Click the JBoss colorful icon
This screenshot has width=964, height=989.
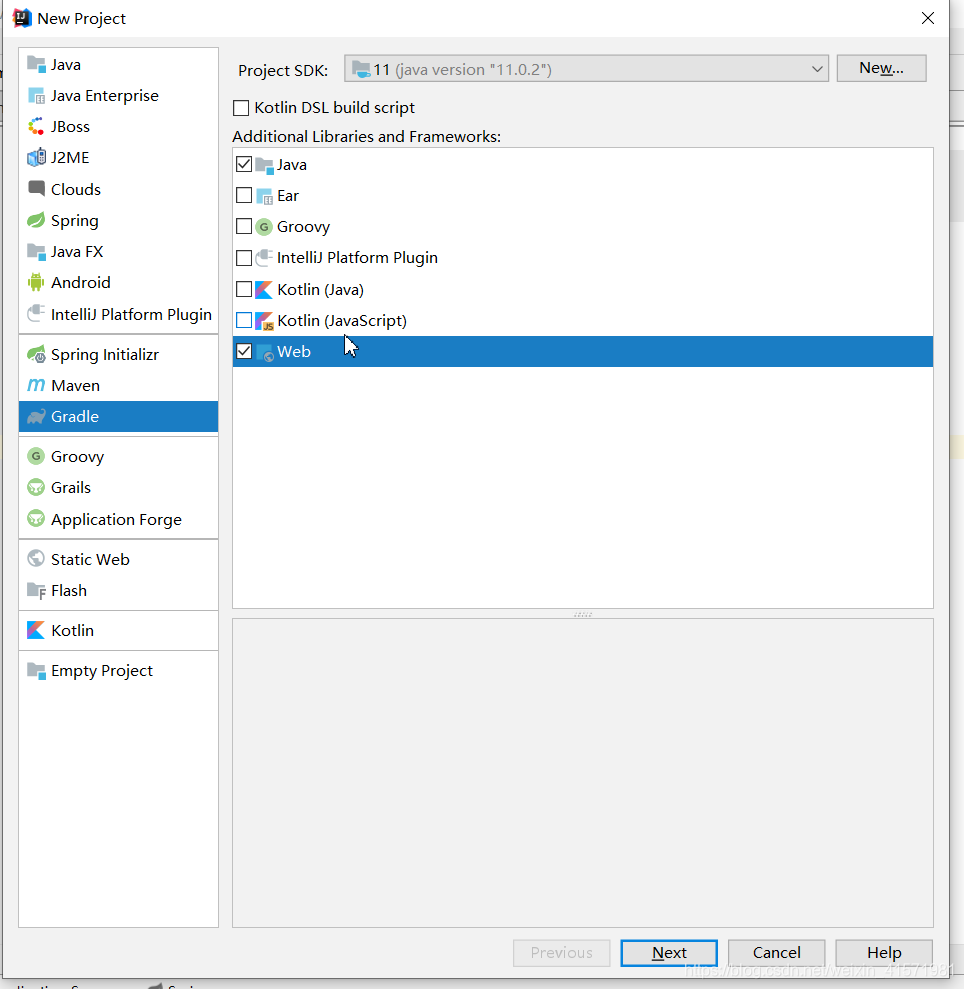pos(37,127)
